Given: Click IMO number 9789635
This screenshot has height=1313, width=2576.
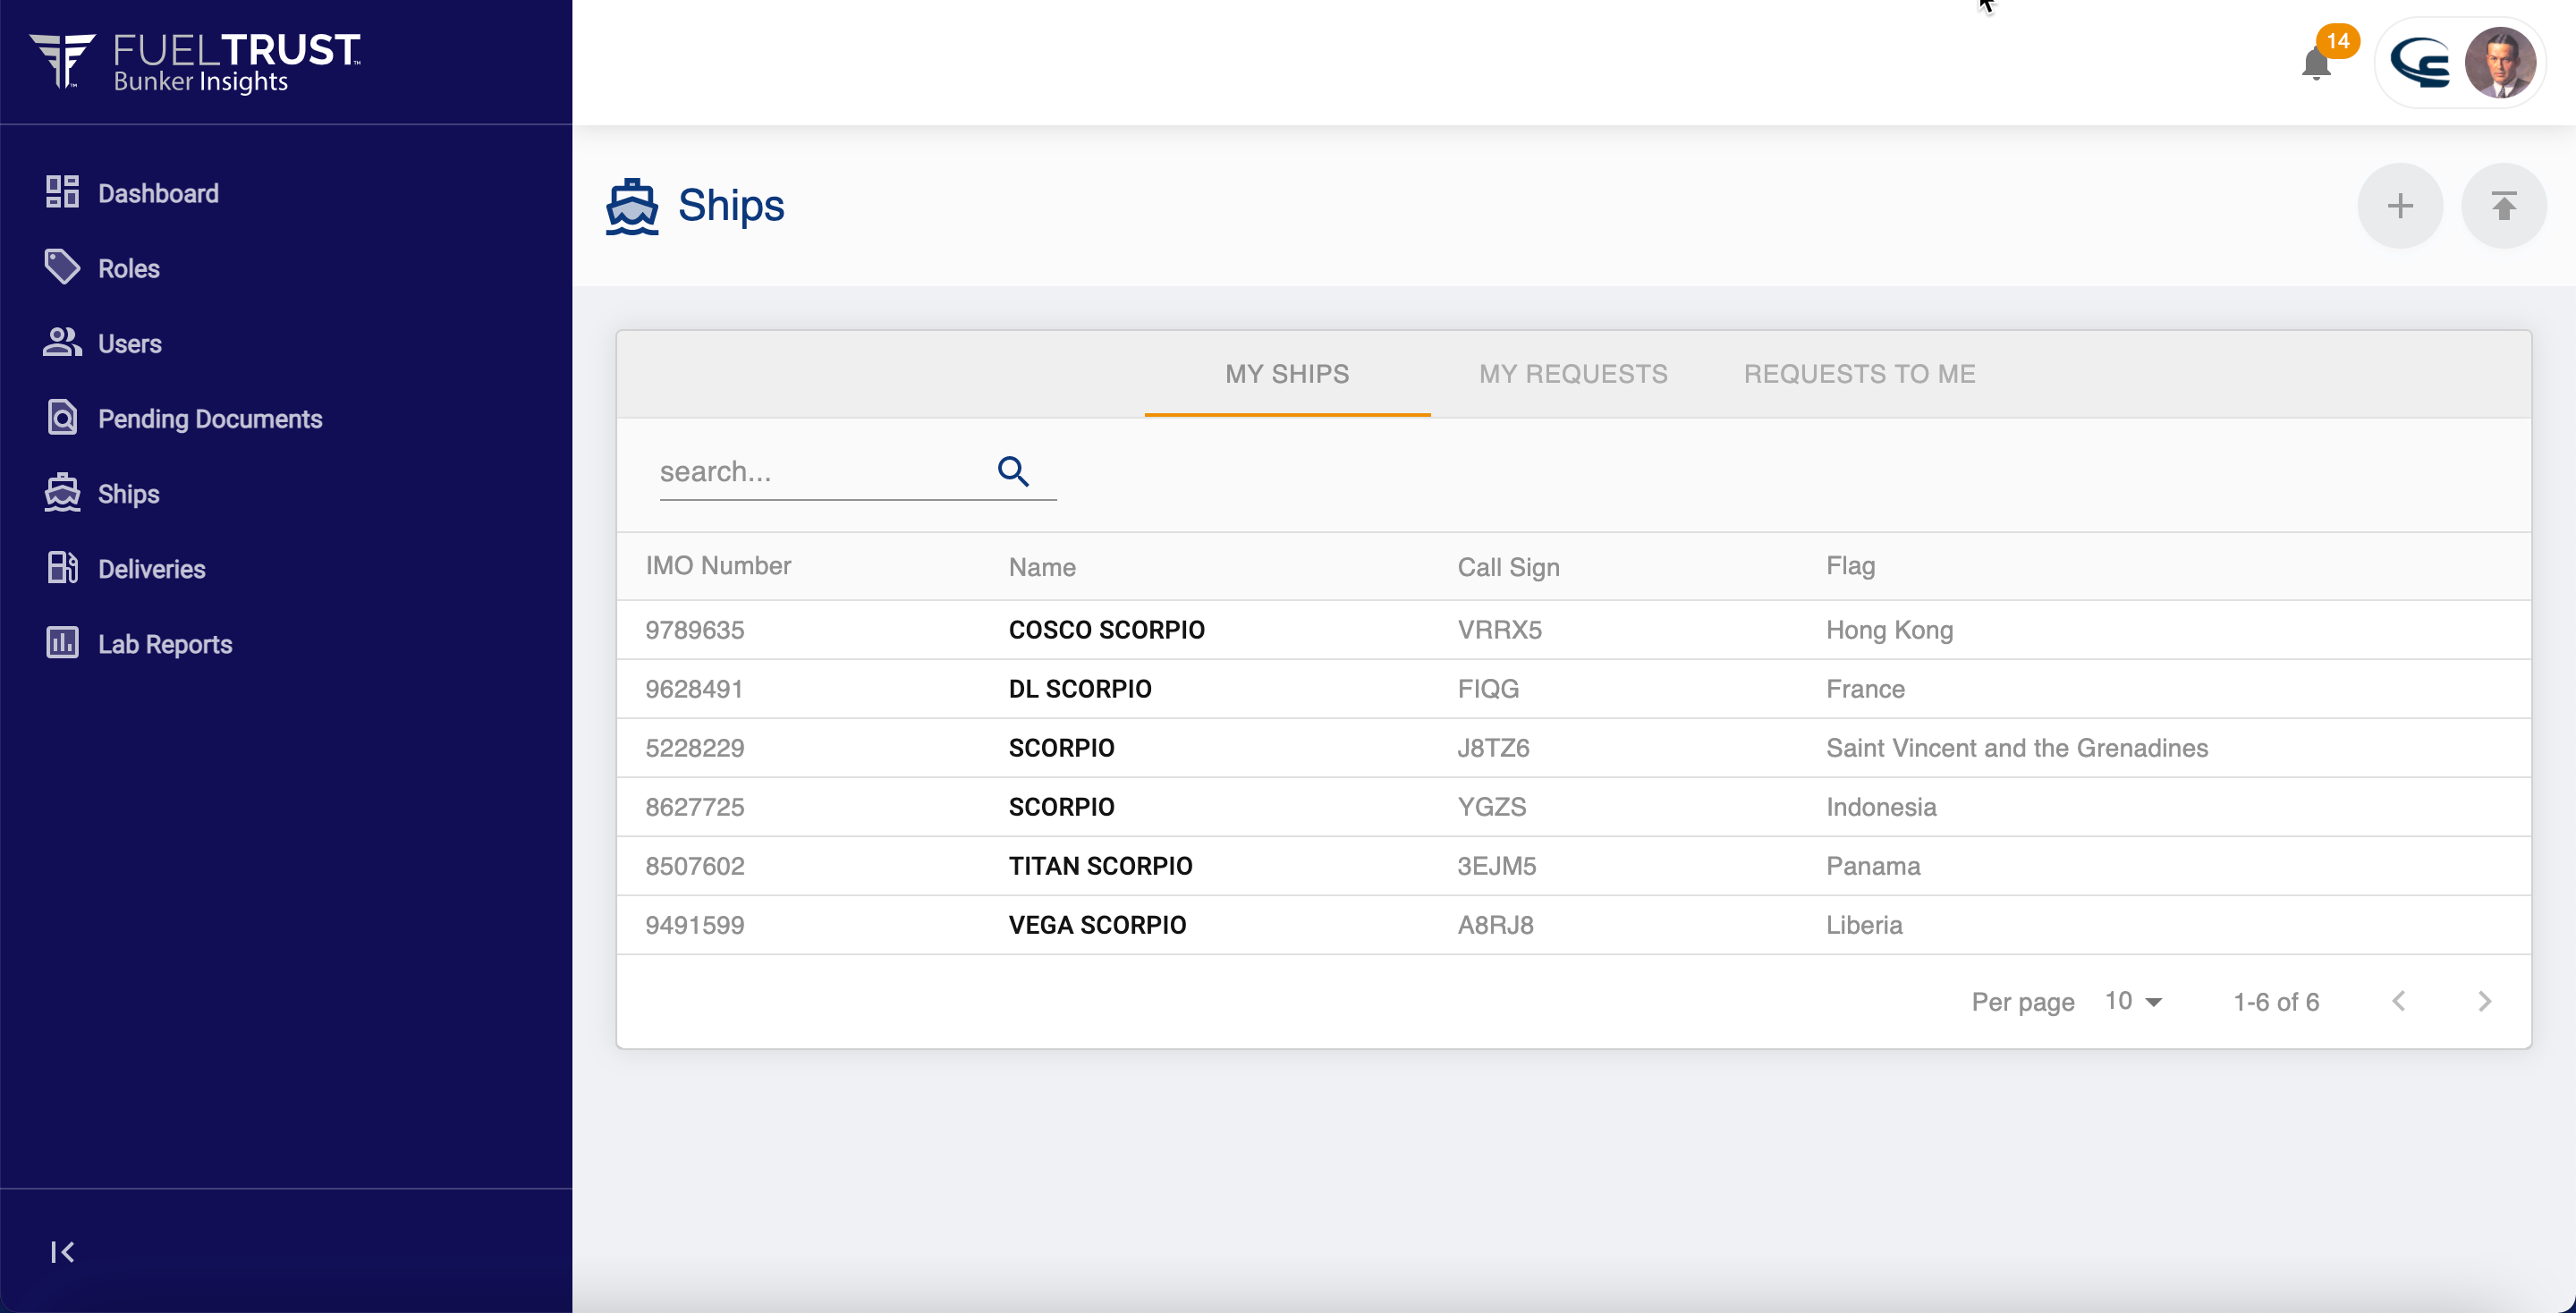Looking at the screenshot, I should click(694, 630).
